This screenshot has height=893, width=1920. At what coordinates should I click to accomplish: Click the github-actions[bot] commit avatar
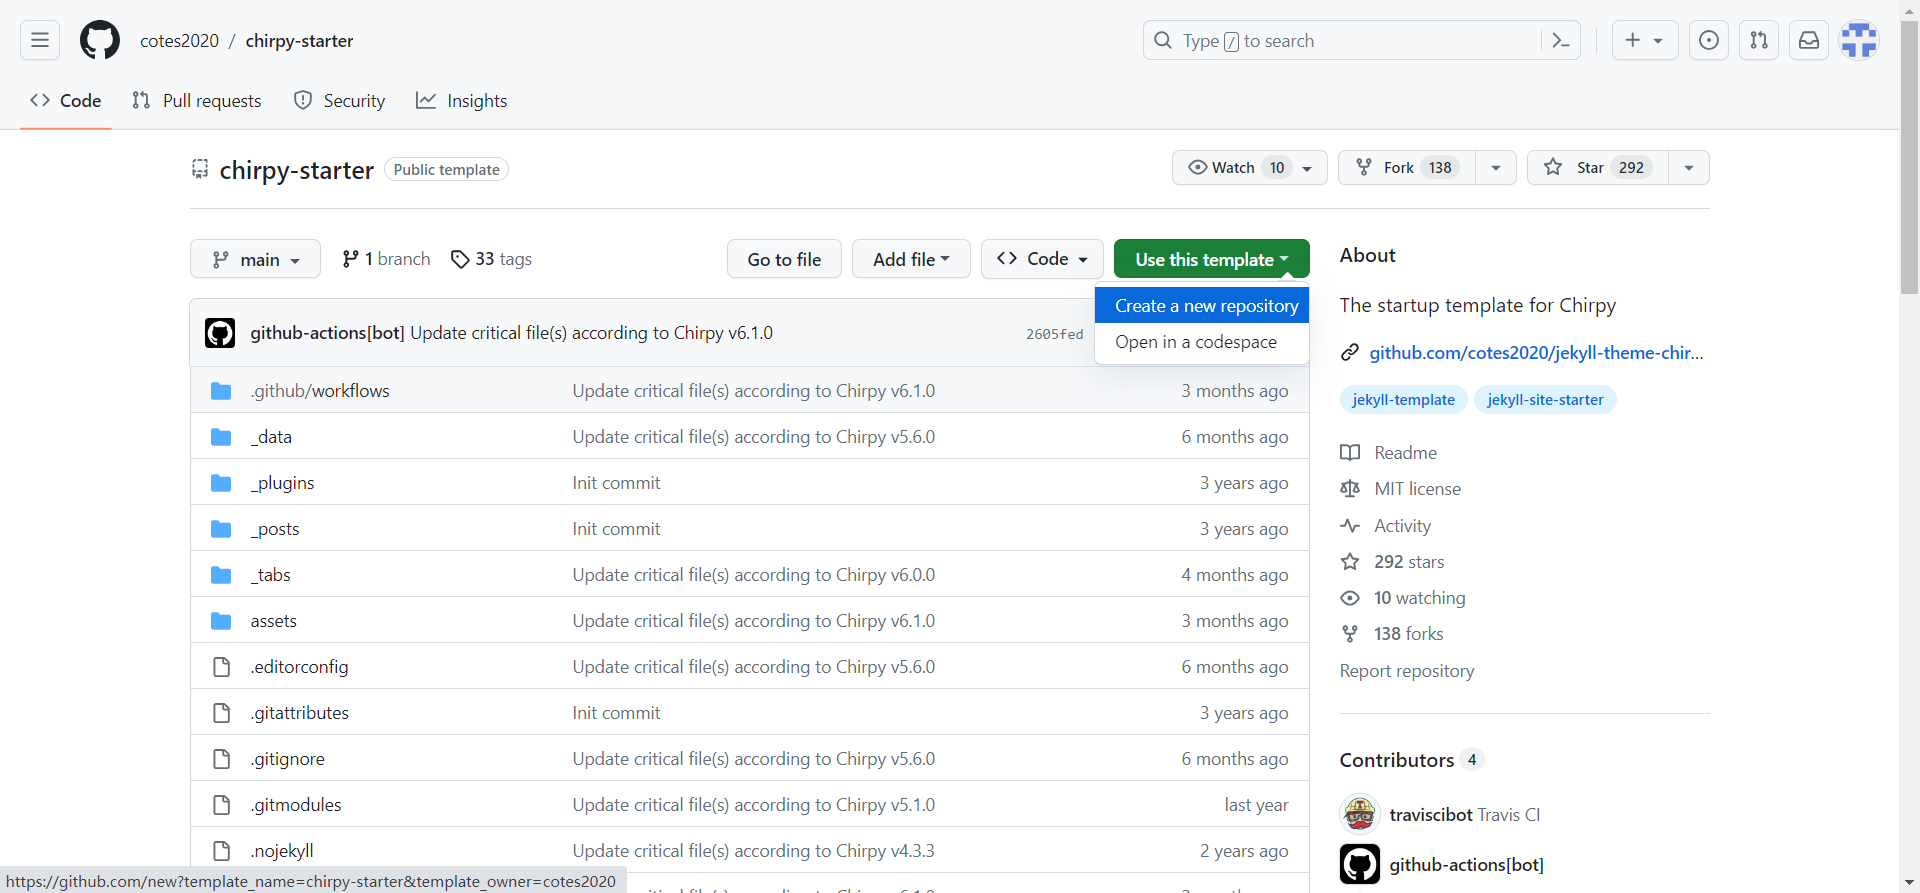220,333
